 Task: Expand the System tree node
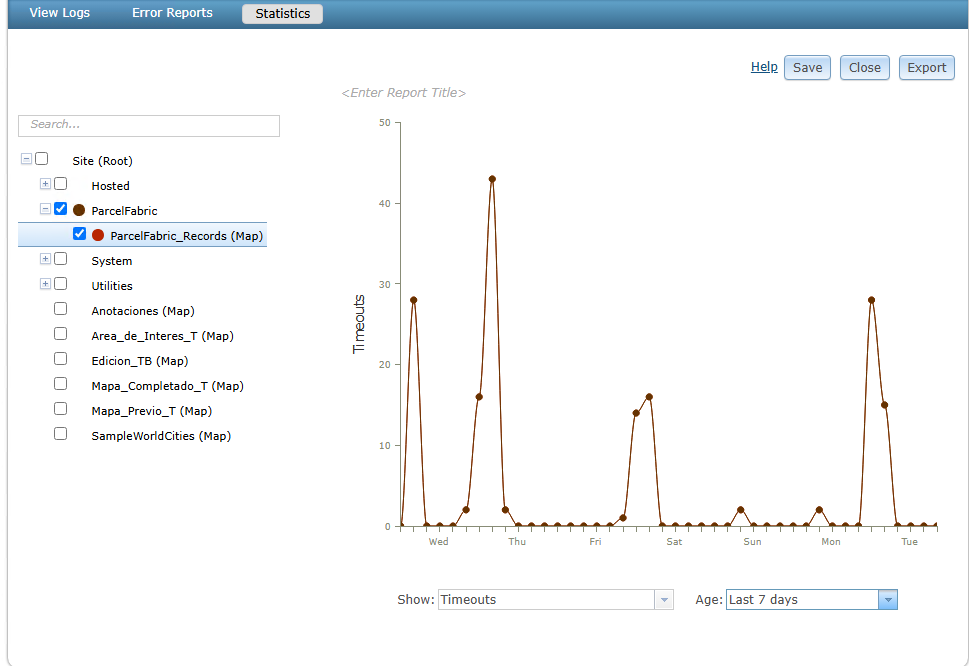[x=44, y=258]
